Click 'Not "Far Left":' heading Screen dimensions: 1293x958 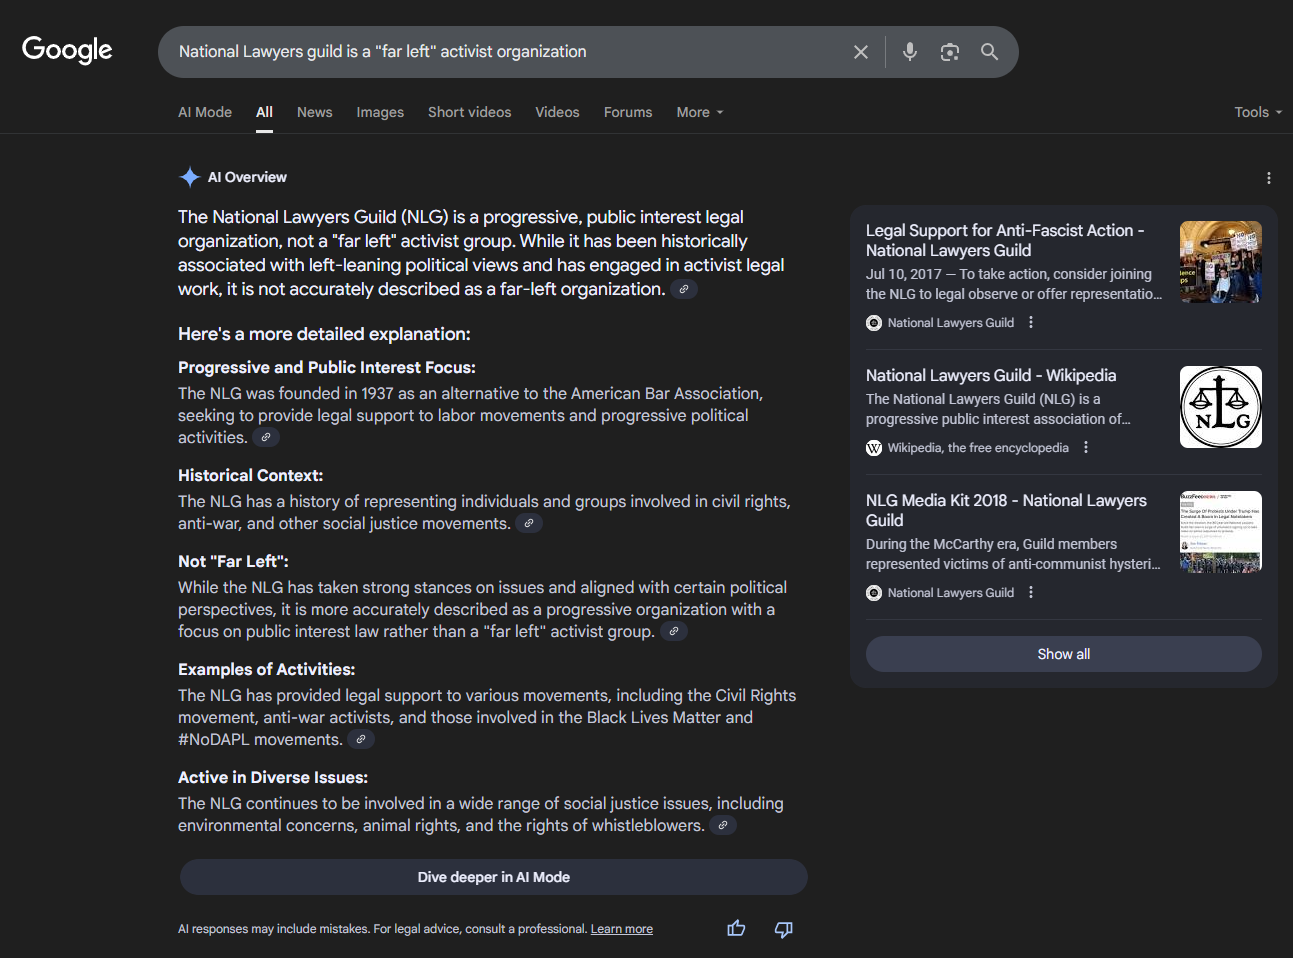click(x=233, y=562)
